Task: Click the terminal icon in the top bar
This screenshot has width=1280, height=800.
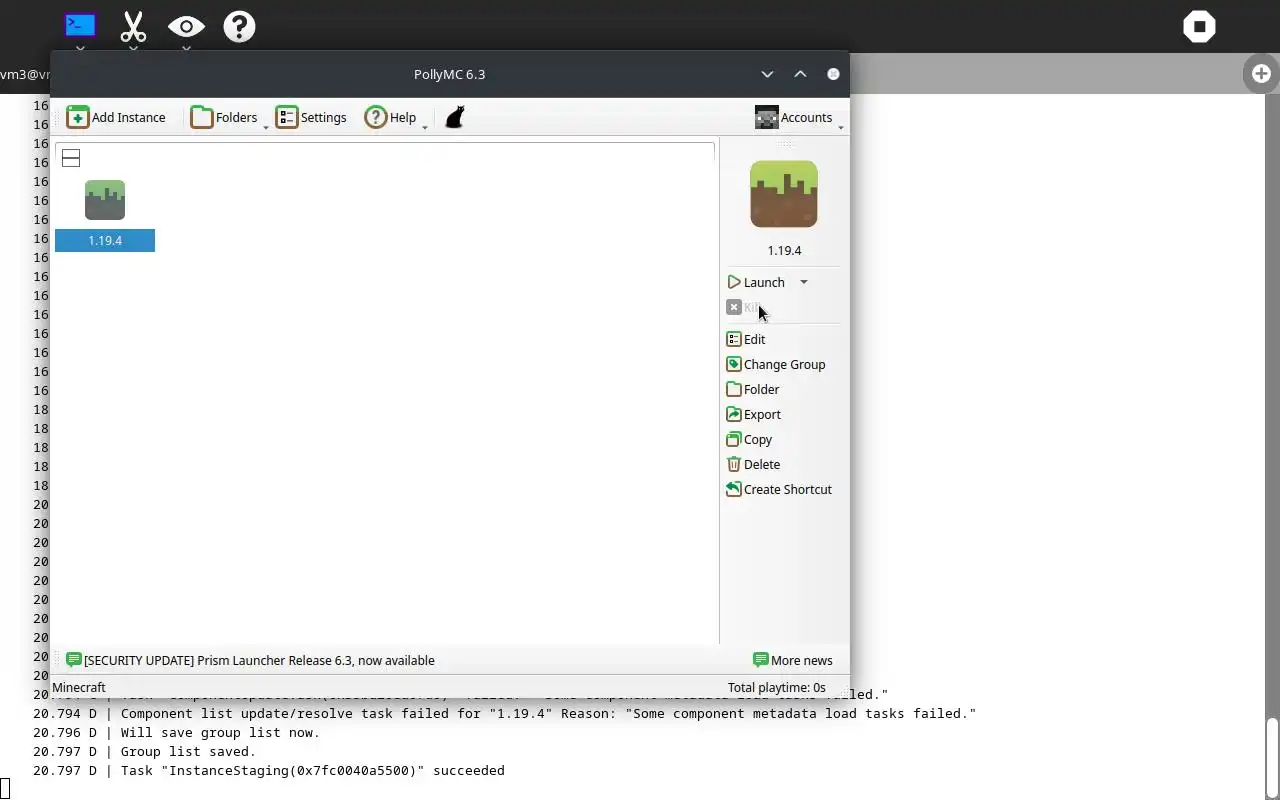Action: coord(80,25)
